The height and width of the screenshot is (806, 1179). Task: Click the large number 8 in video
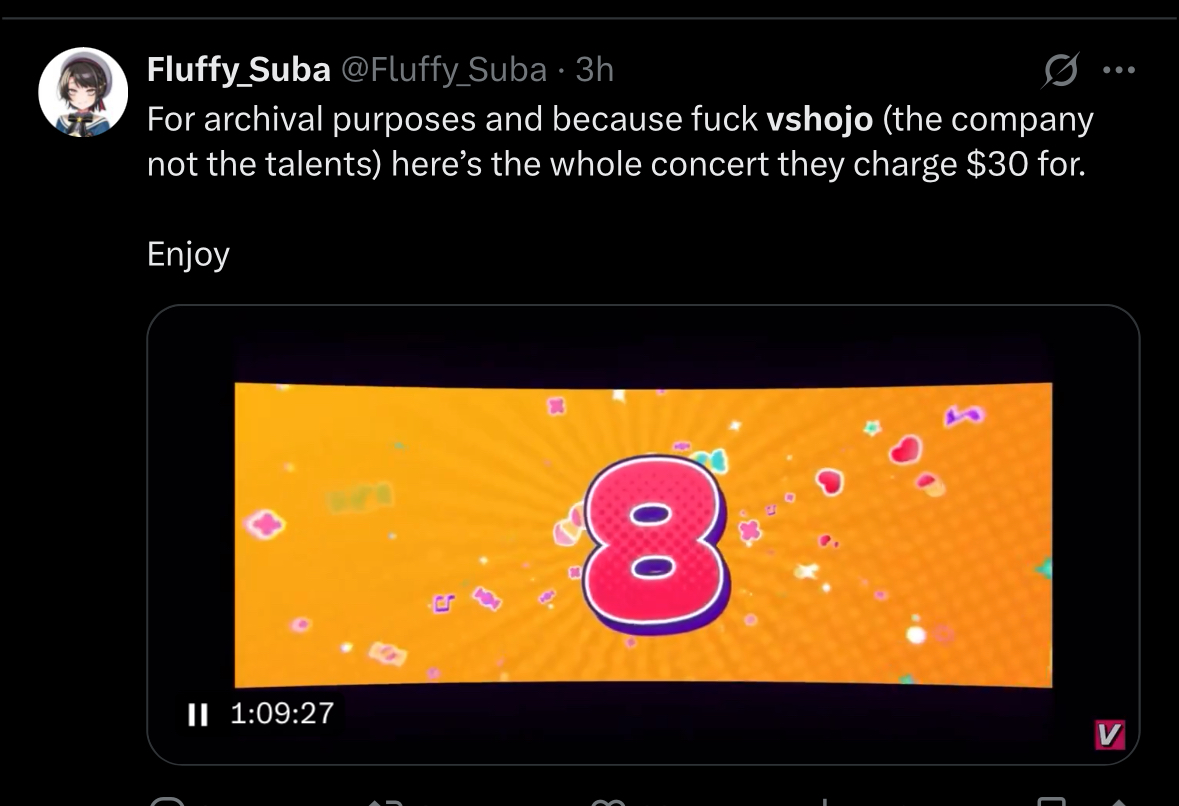652,545
